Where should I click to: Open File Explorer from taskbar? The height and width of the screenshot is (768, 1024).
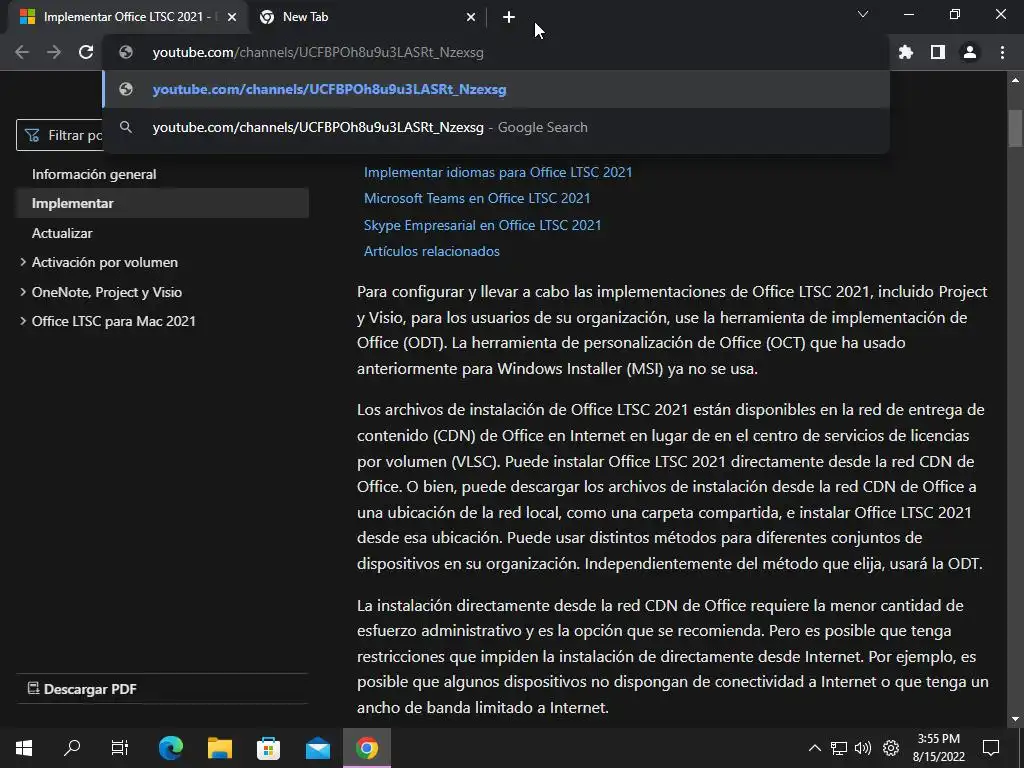[x=220, y=748]
